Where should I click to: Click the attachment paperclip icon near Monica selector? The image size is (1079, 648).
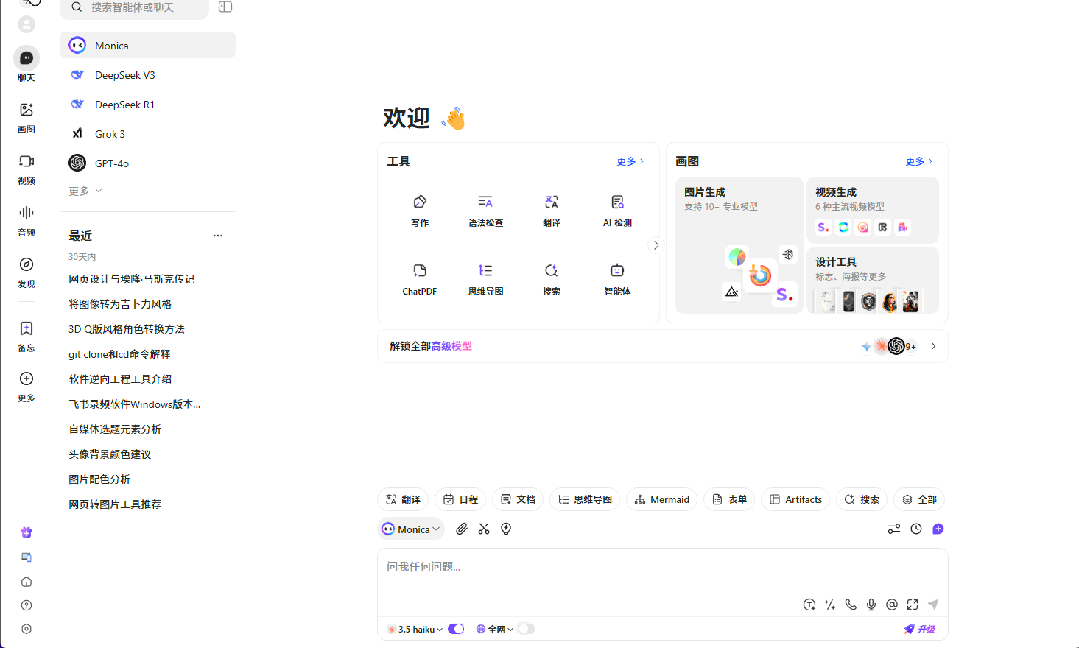461,529
